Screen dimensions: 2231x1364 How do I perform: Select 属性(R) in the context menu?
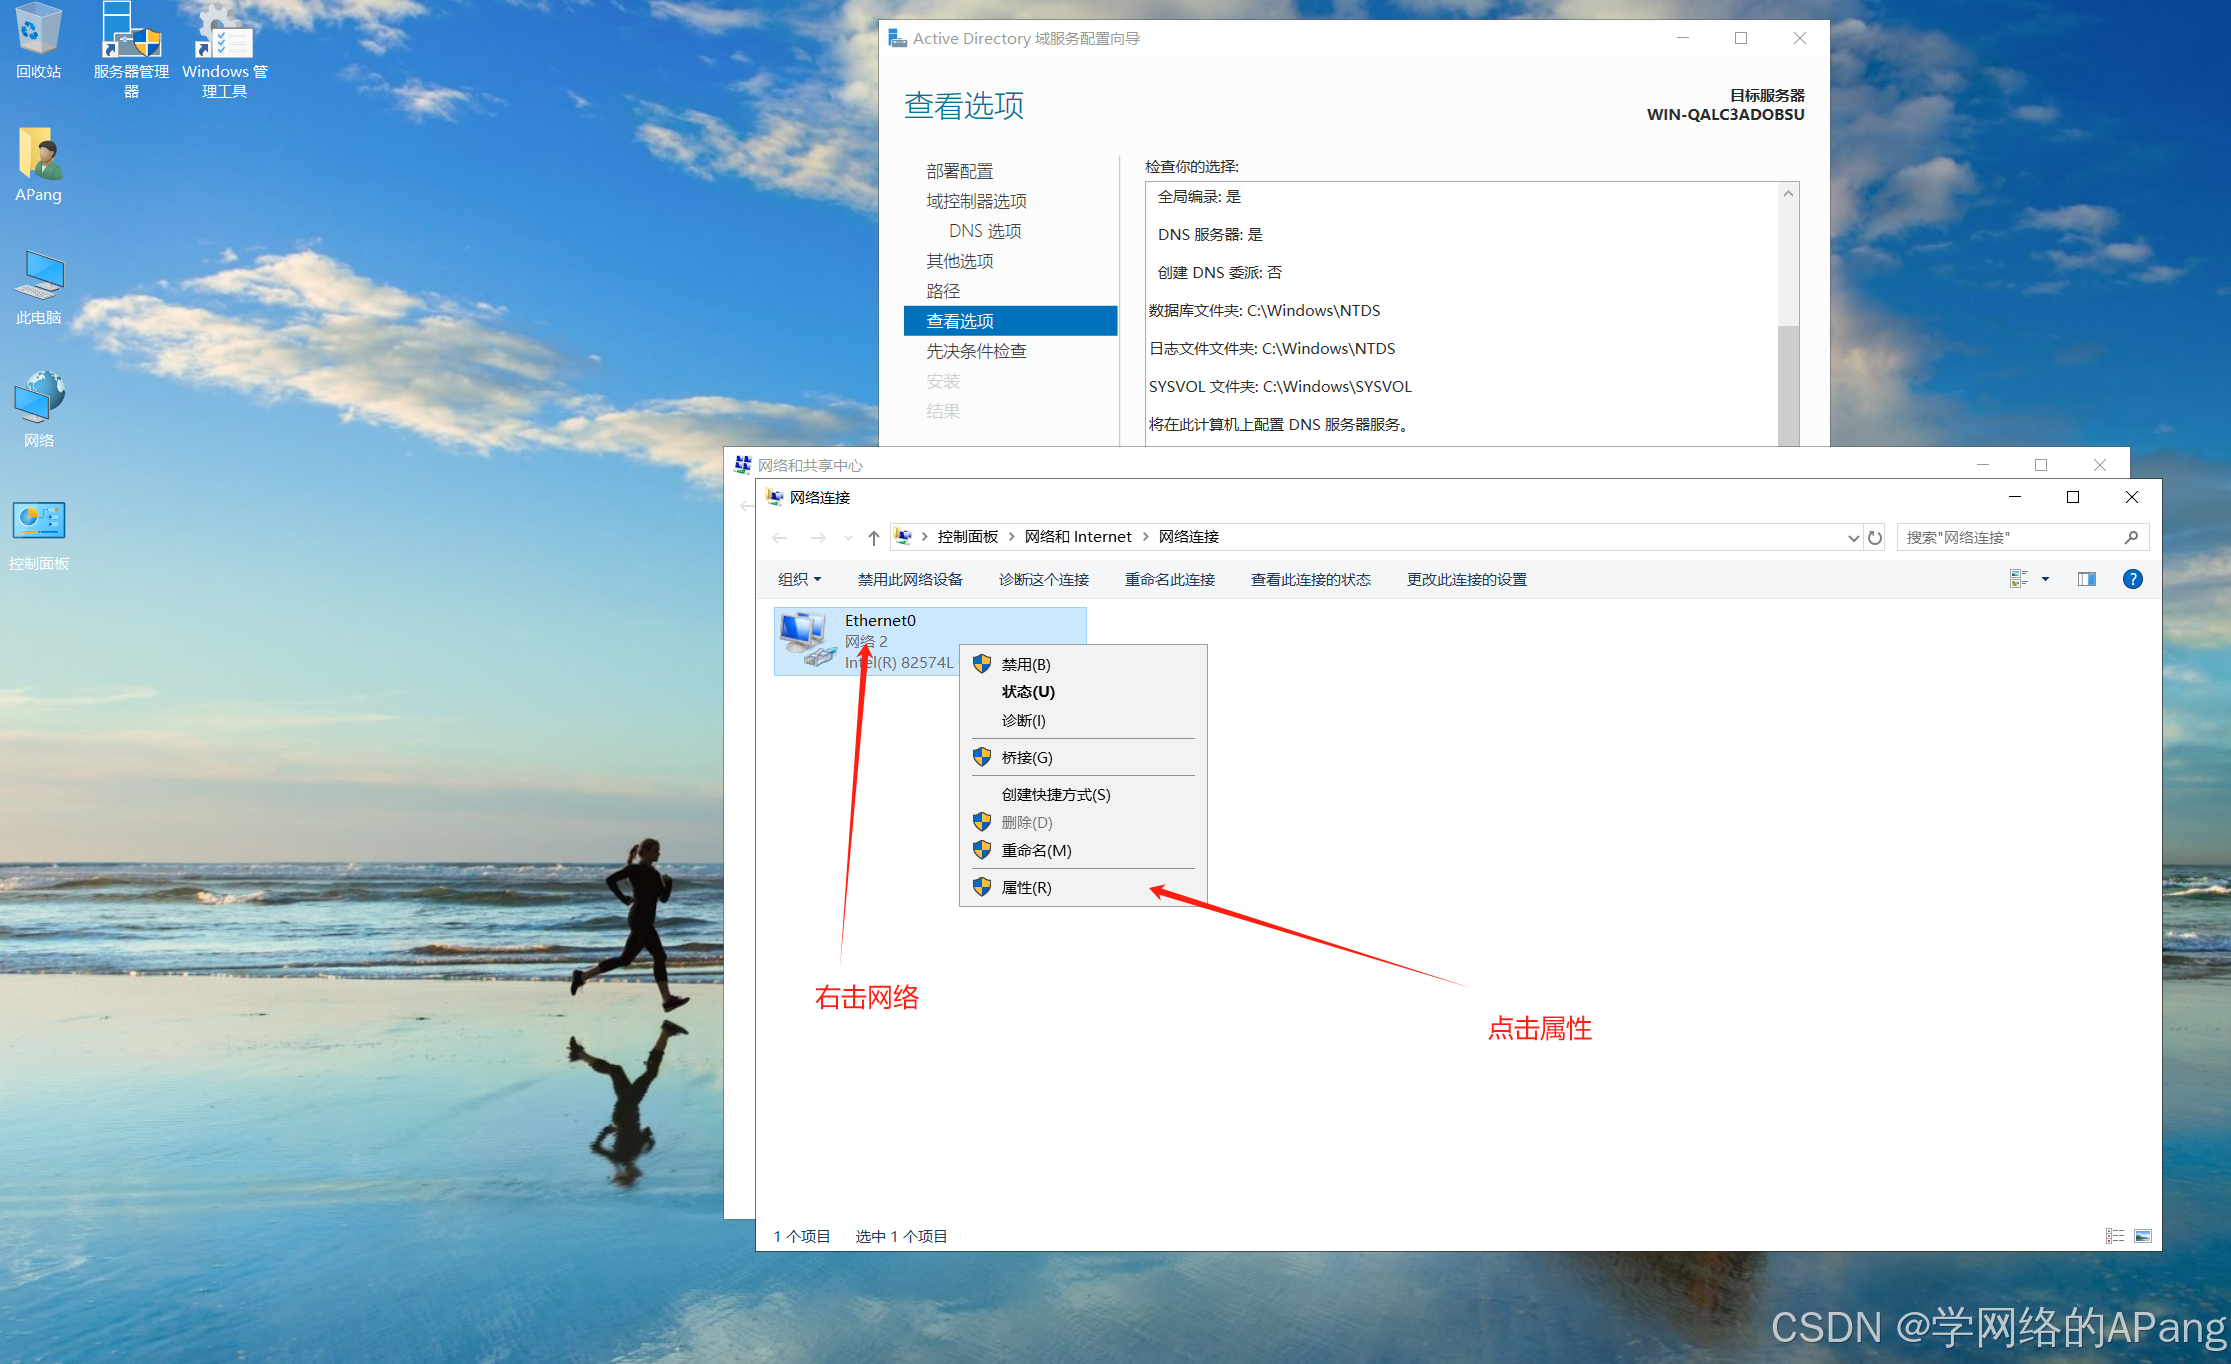tap(1026, 887)
